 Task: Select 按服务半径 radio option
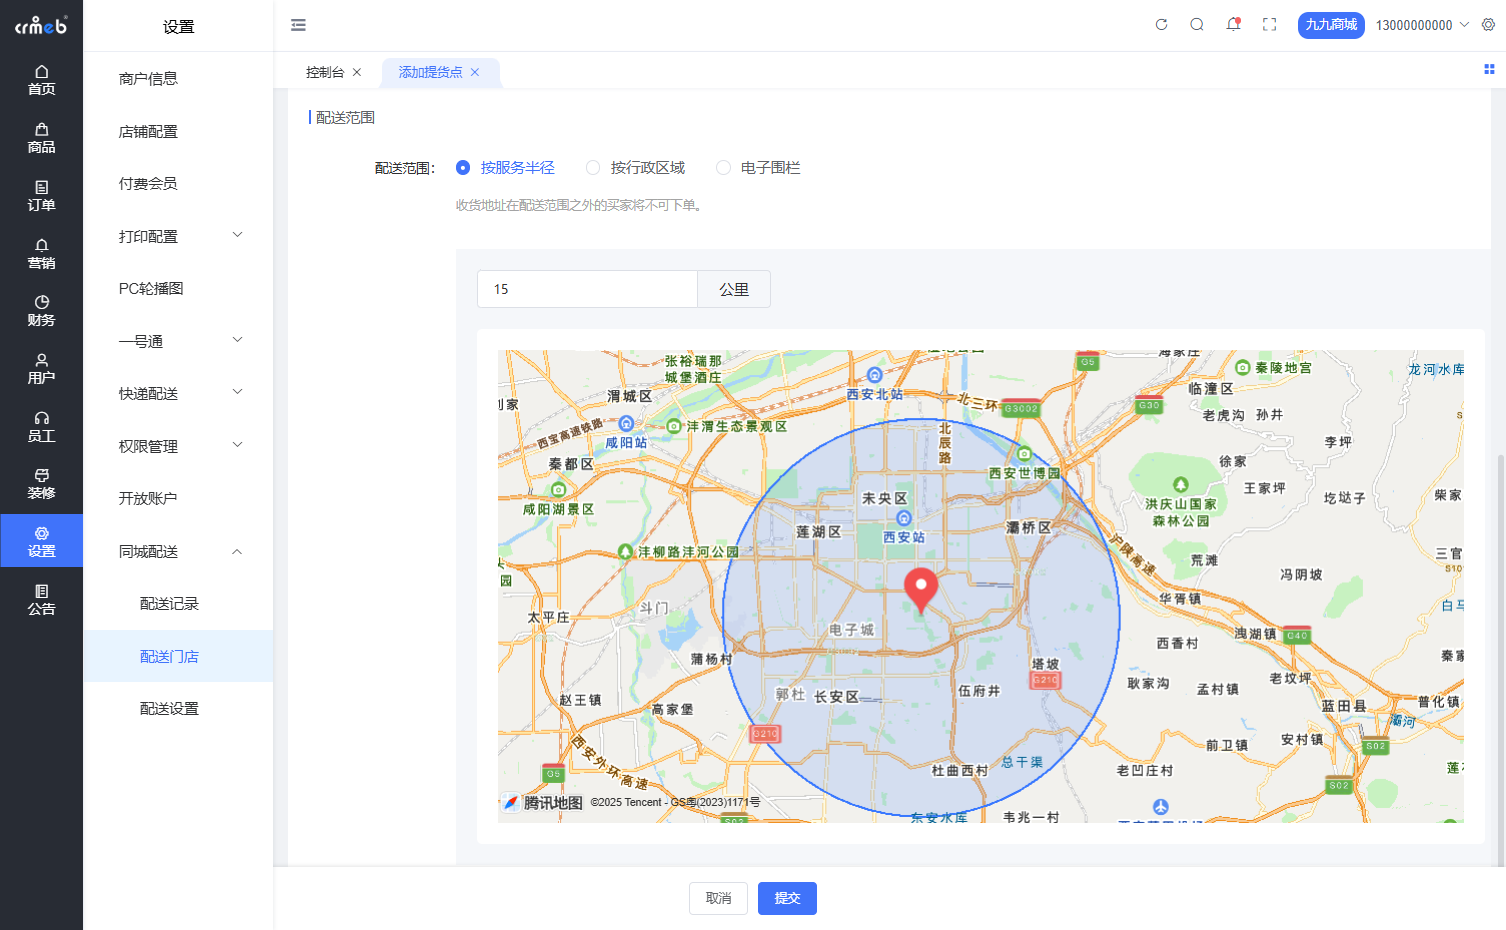click(x=463, y=168)
